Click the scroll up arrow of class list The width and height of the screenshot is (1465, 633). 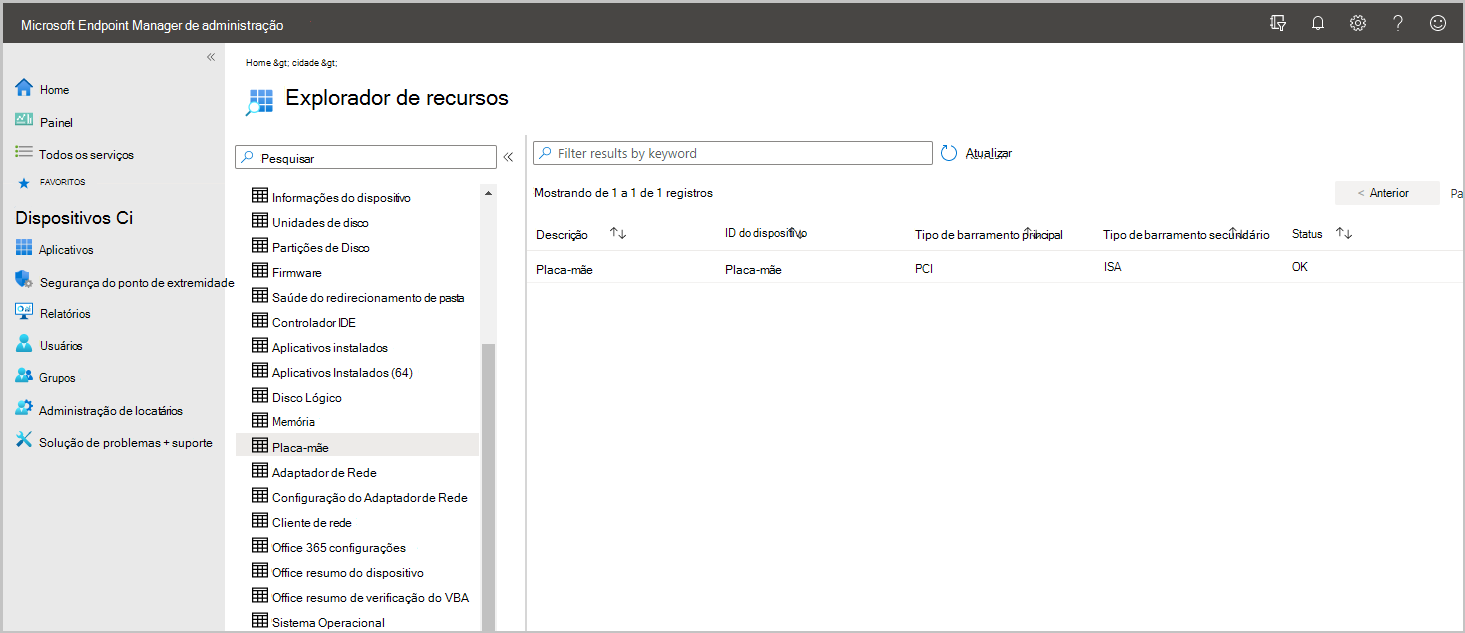pos(488,193)
